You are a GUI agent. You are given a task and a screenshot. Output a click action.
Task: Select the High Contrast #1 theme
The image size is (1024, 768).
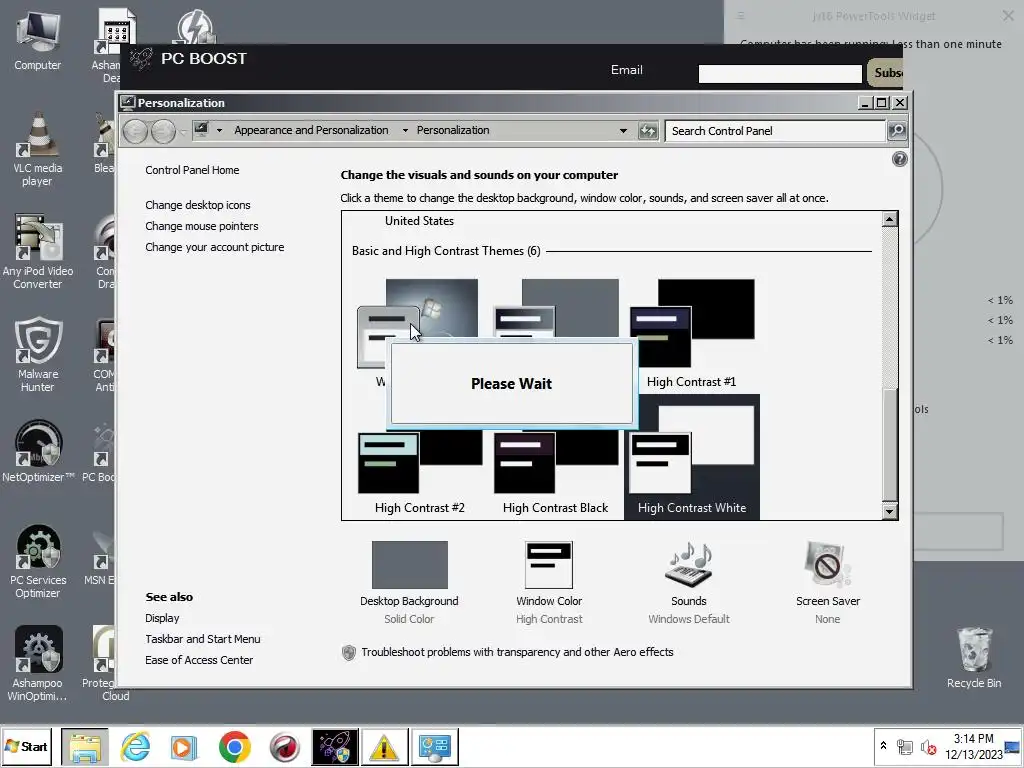click(x=692, y=333)
